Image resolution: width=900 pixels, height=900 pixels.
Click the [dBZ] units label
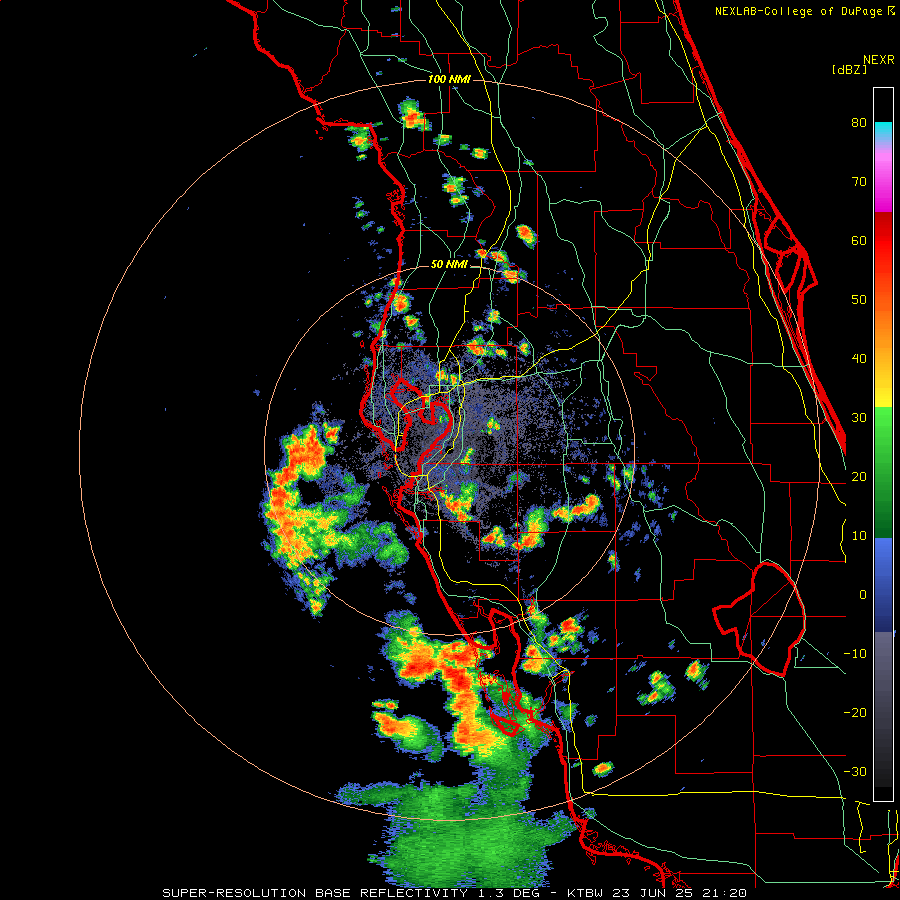[849, 69]
